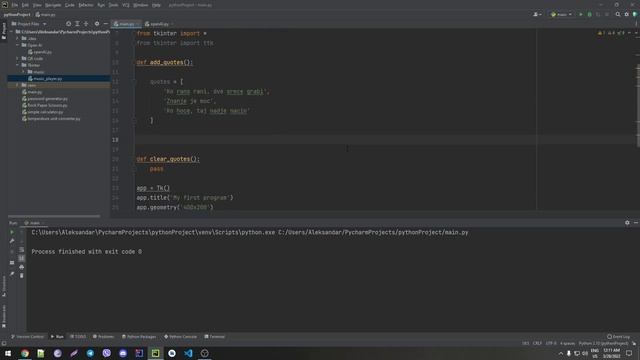Viewport: 640px width, 360px height.
Task: Open the View menu
Action: click(37, 5)
